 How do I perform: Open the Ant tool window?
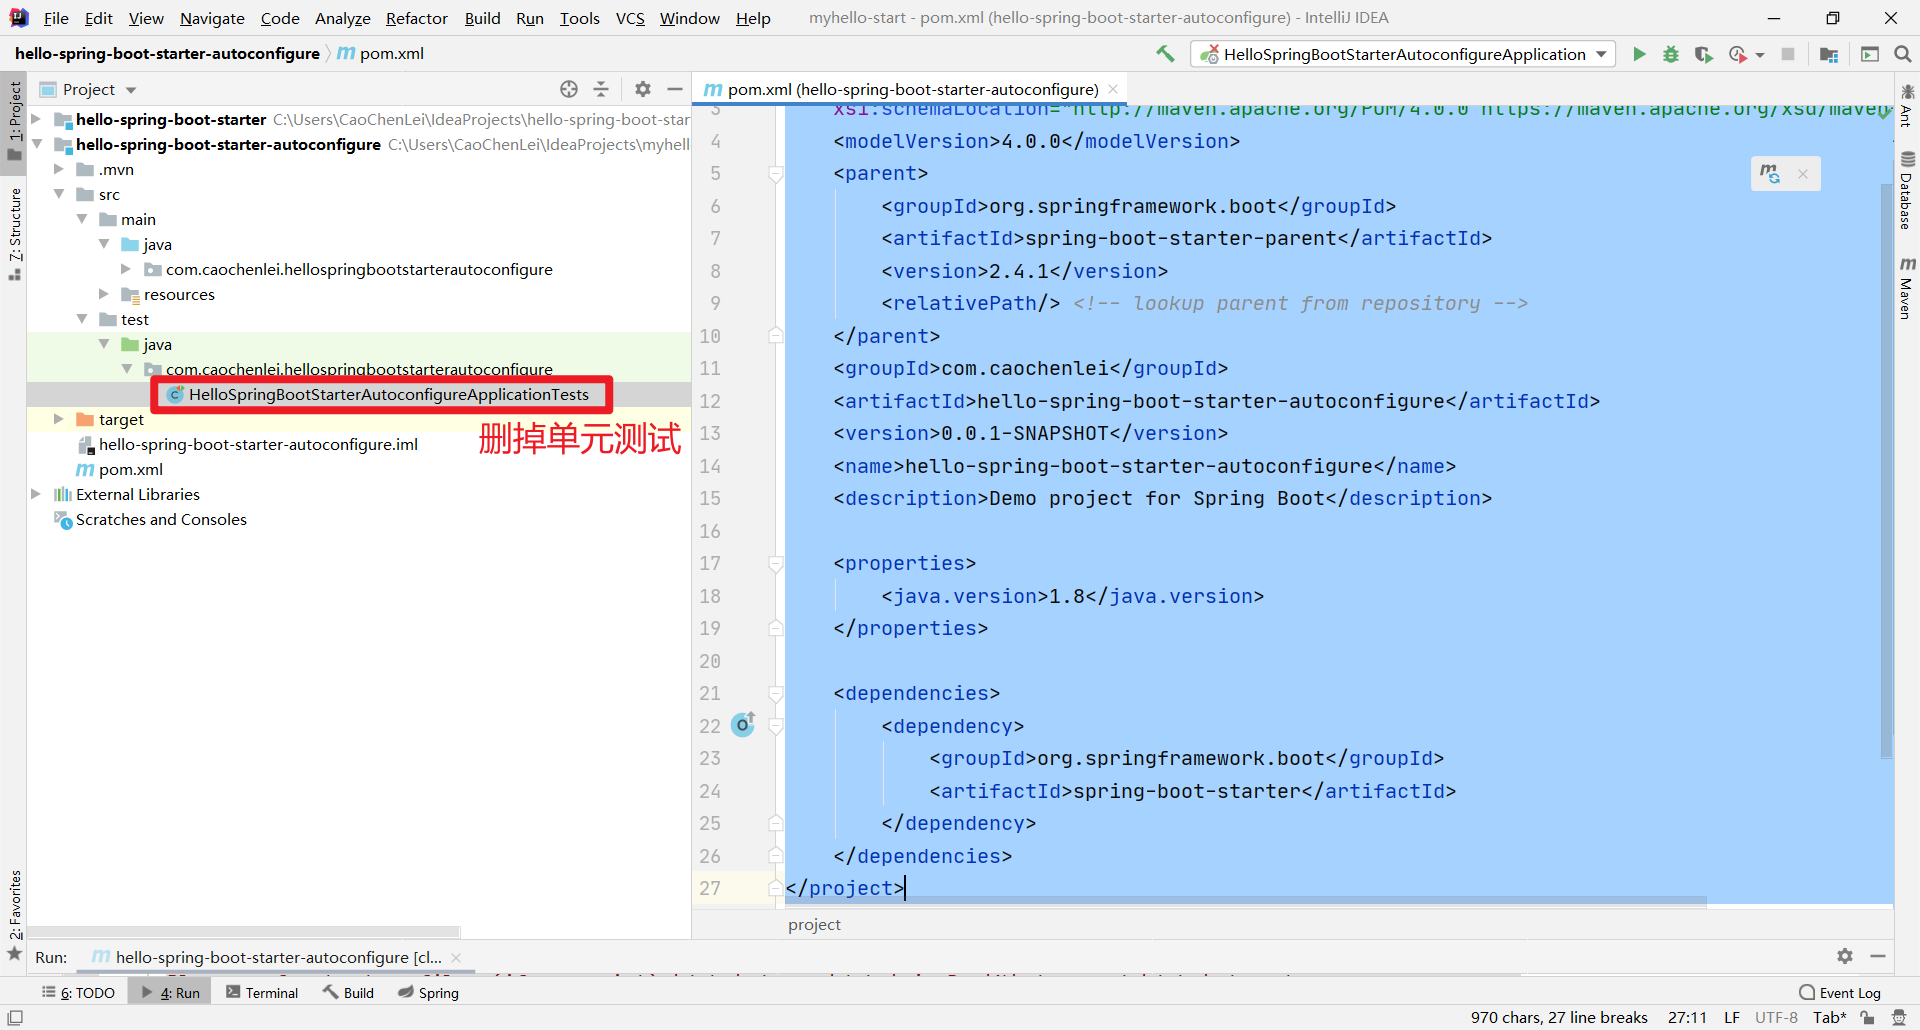click(x=1907, y=105)
